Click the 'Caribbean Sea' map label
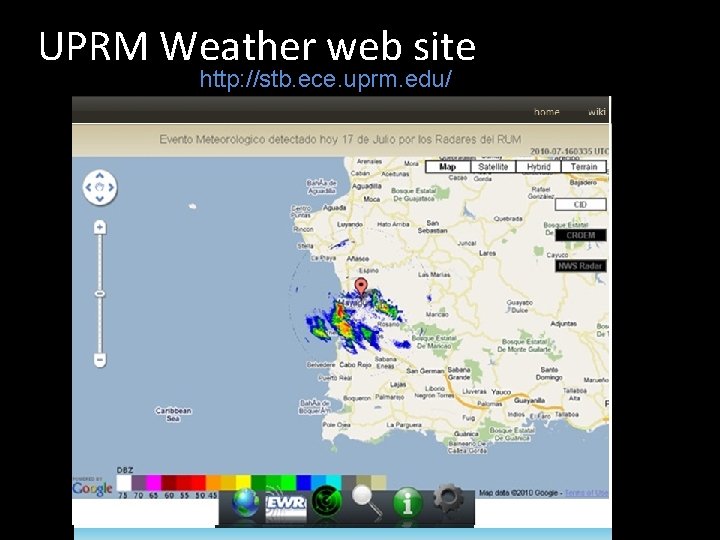The image size is (720, 540). click(x=173, y=414)
